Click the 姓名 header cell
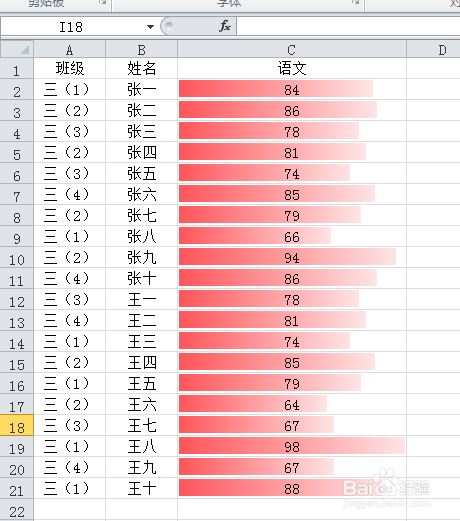The image size is (460, 521). point(142,69)
